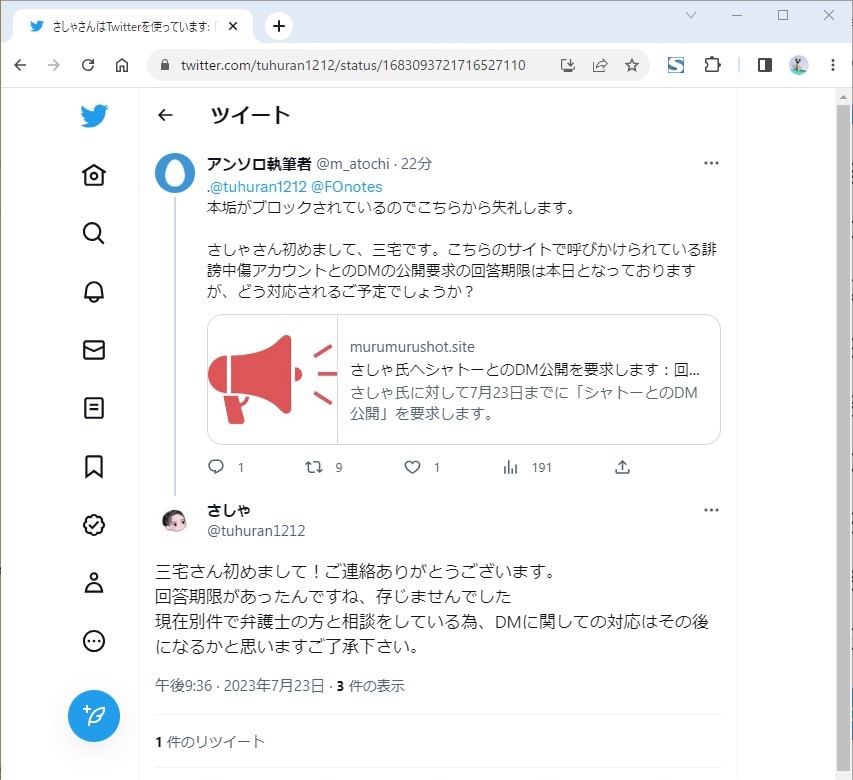Open Chrome three-dot menu
Image resolution: width=853 pixels, height=780 pixels.
pos(833,65)
